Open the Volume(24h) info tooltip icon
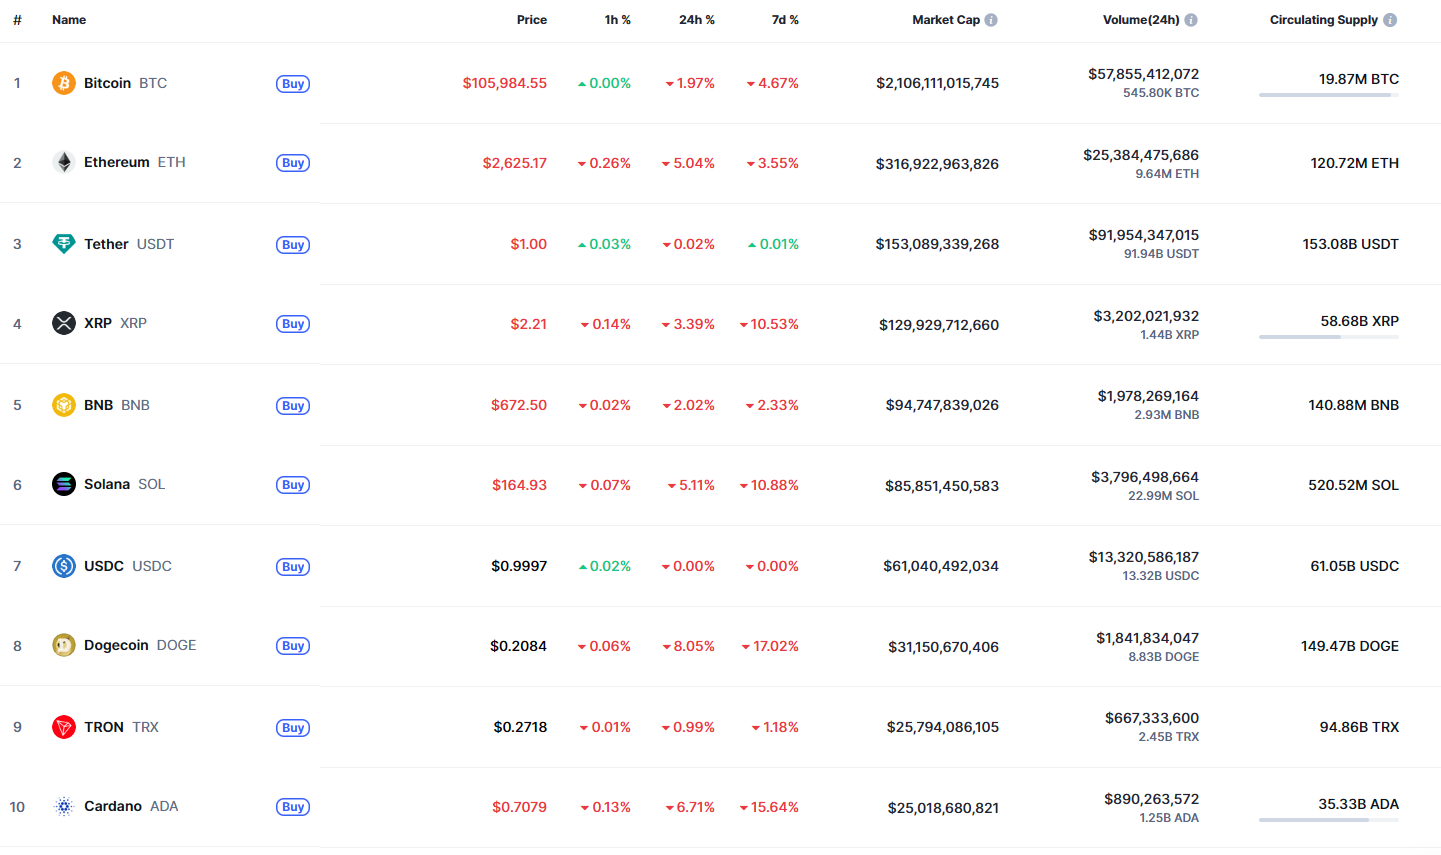Screen dimensions: 1441x855 pos(1191,20)
